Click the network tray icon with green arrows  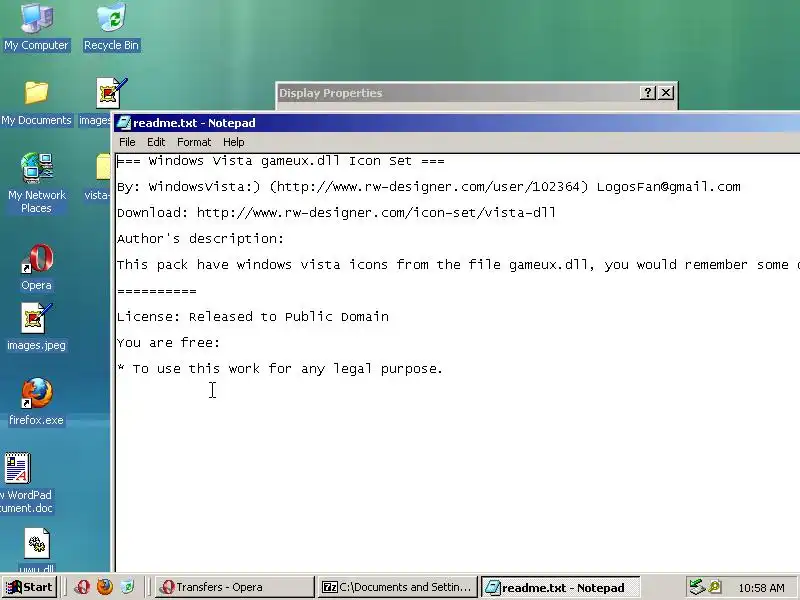pyautogui.click(x=696, y=587)
